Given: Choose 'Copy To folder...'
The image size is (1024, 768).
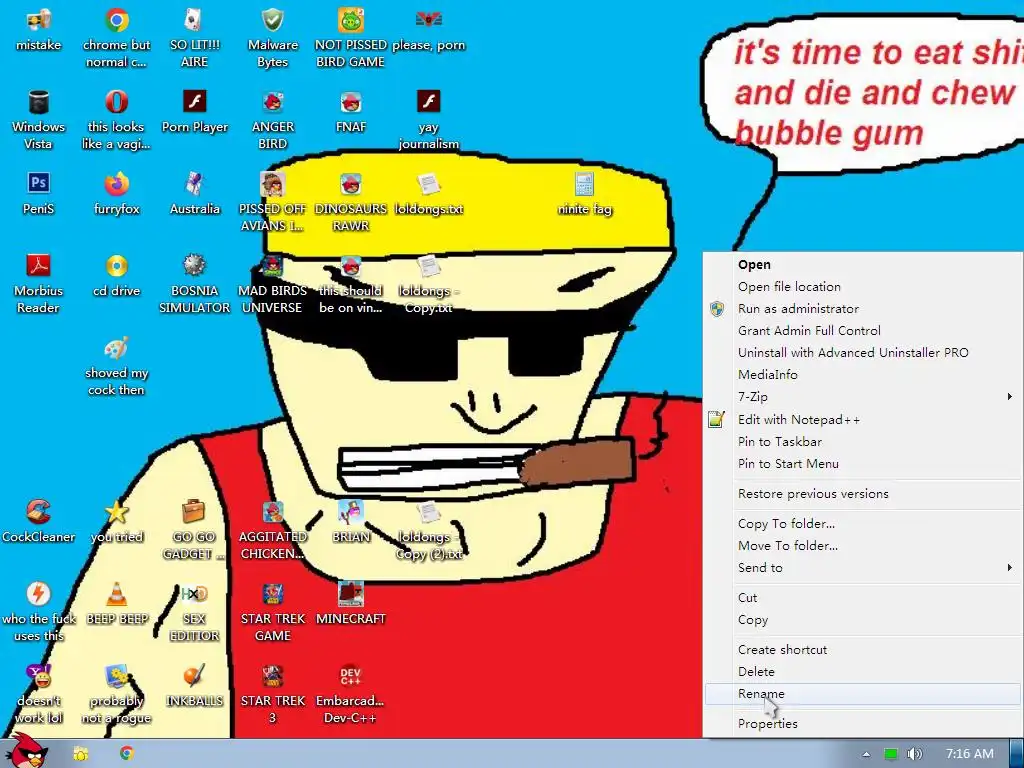Looking at the screenshot, I should 863,524.
